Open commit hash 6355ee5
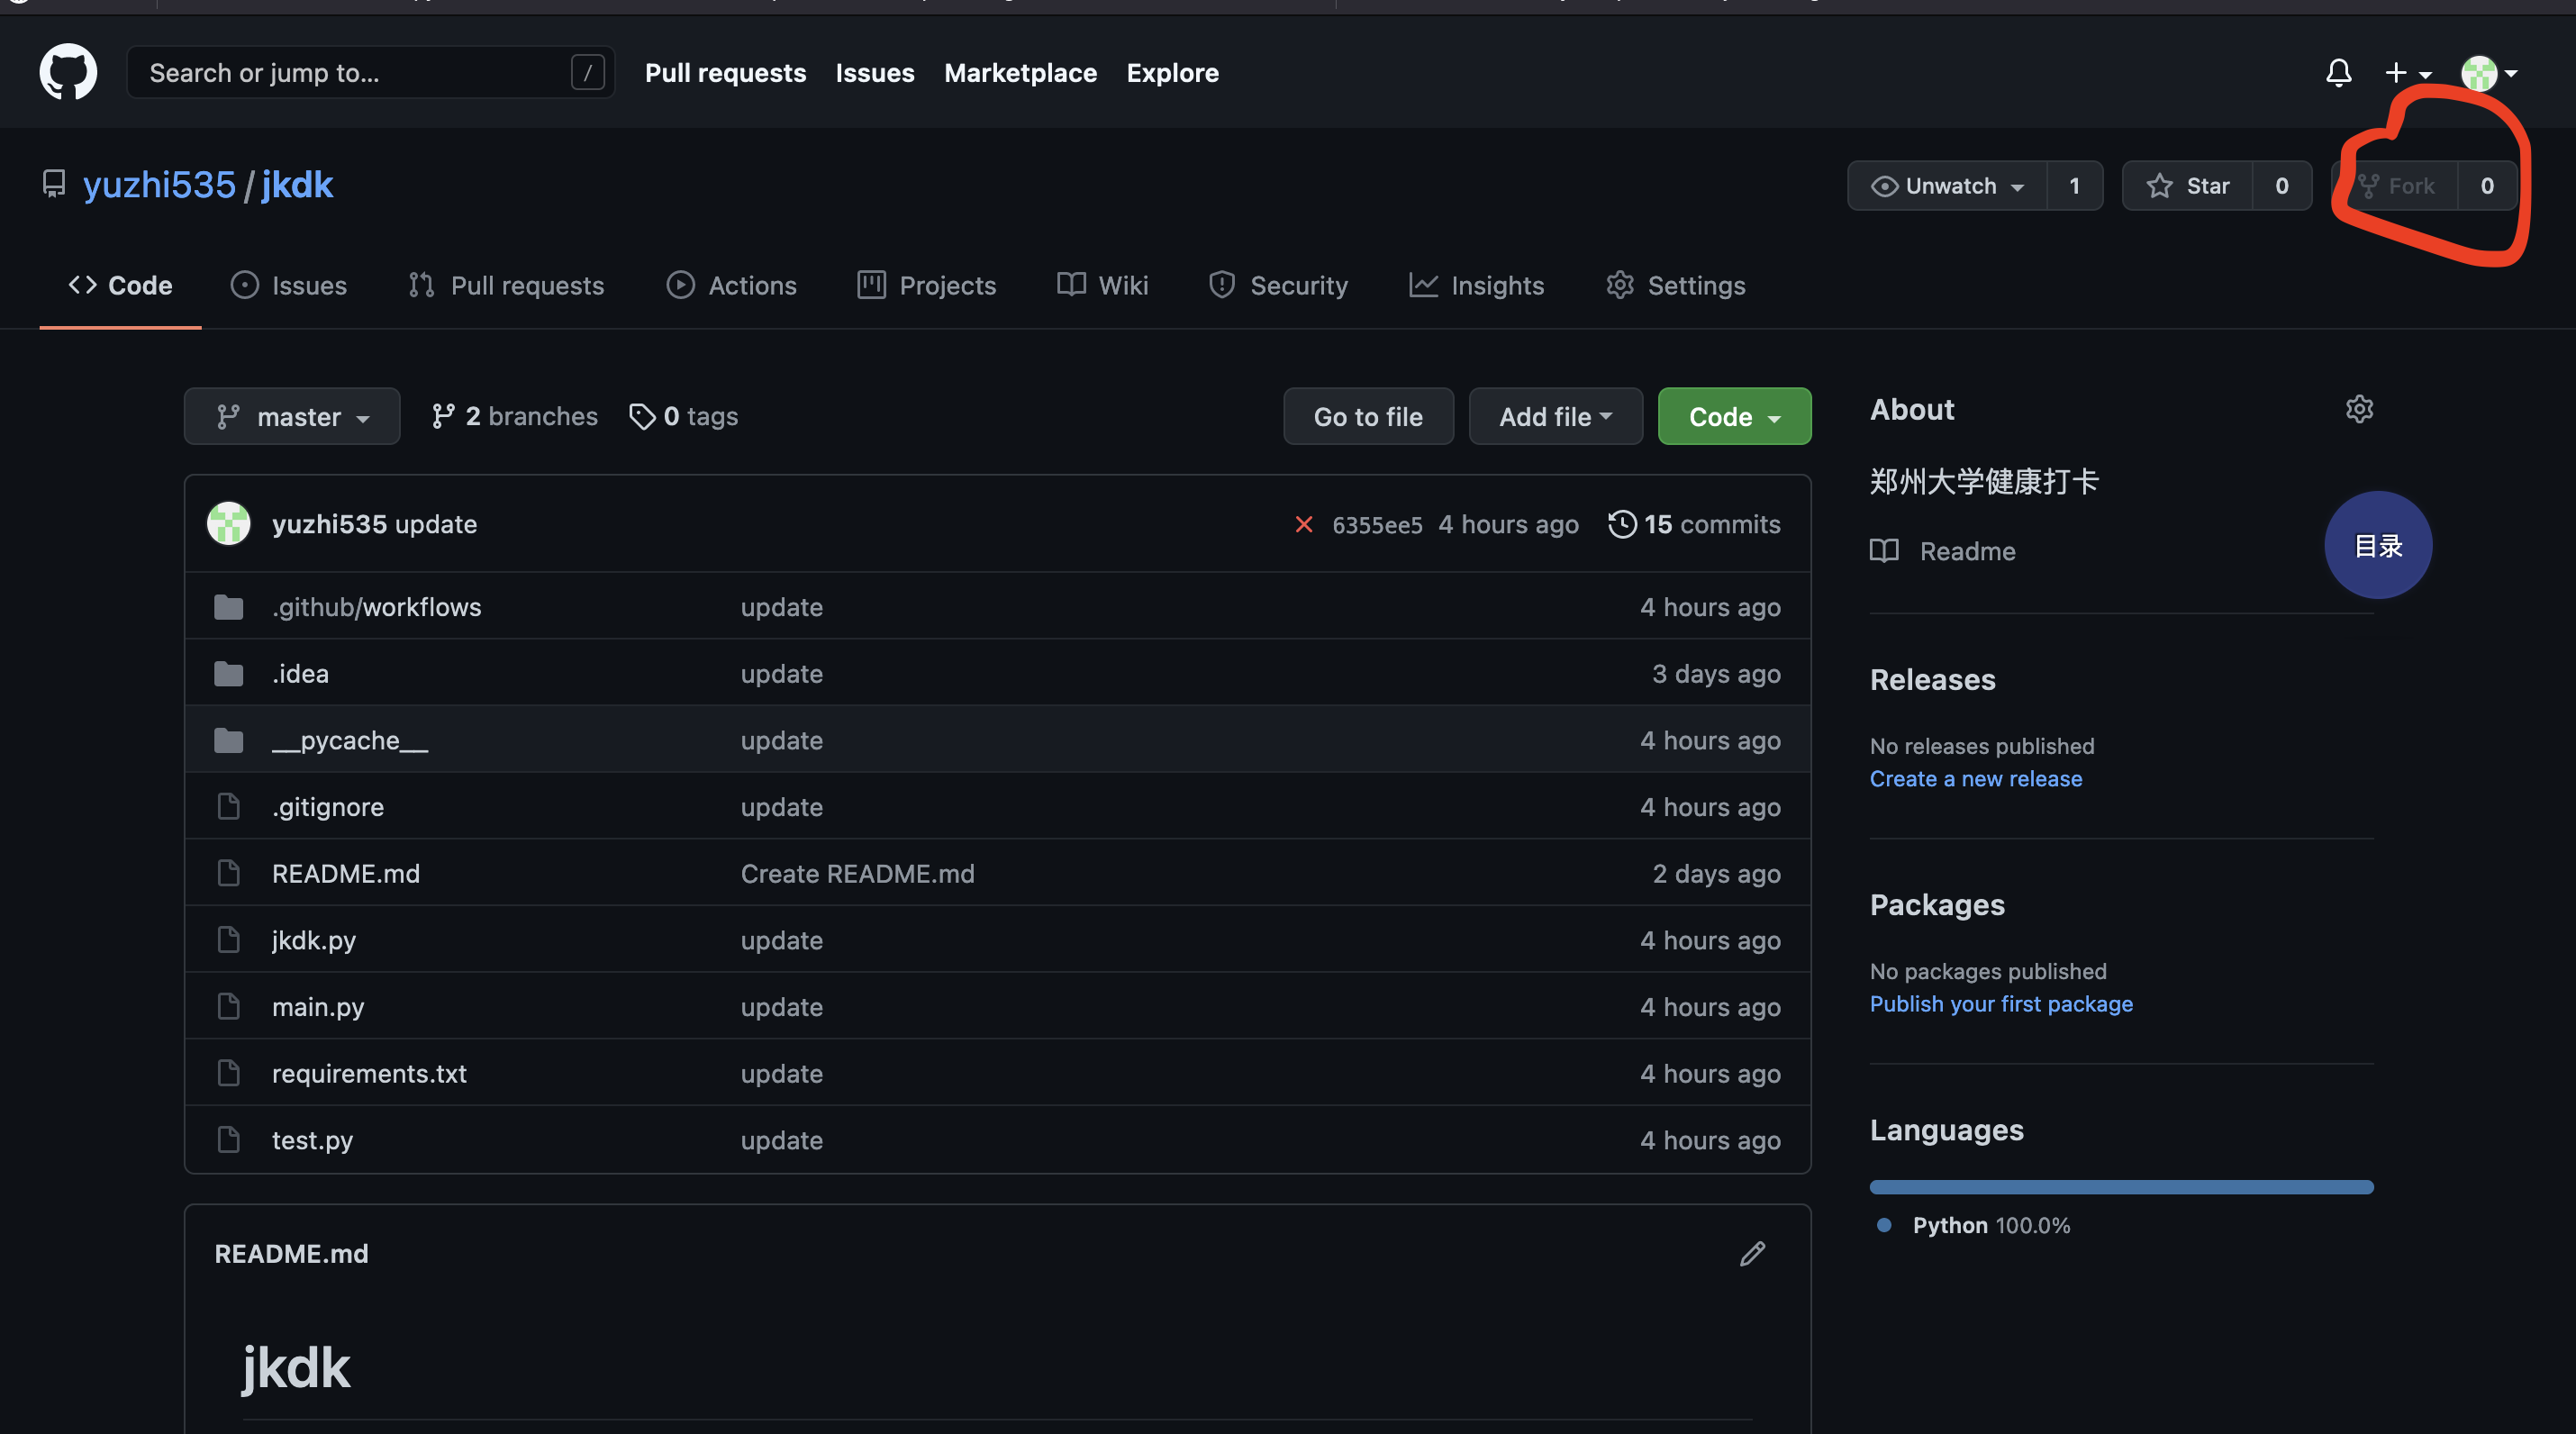The height and width of the screenshot is (1434, 2576). coord(1377,525)
